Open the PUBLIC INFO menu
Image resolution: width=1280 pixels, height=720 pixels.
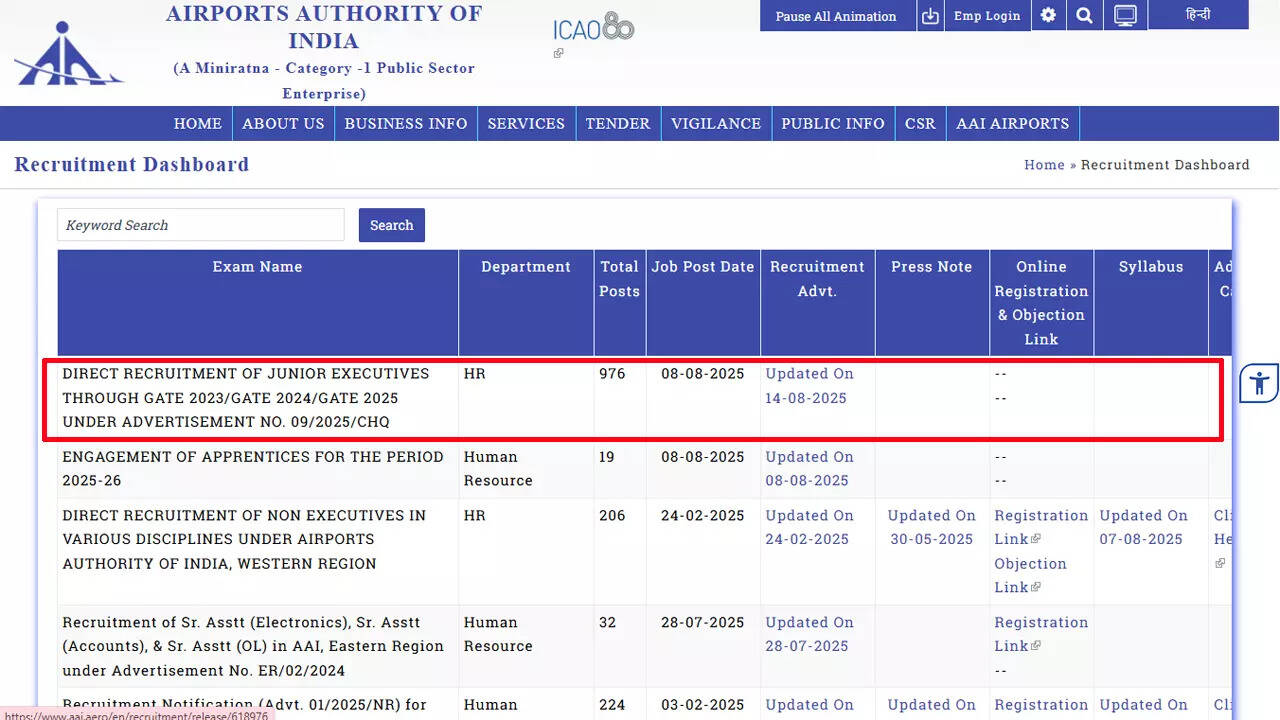(x=833, y=124)
